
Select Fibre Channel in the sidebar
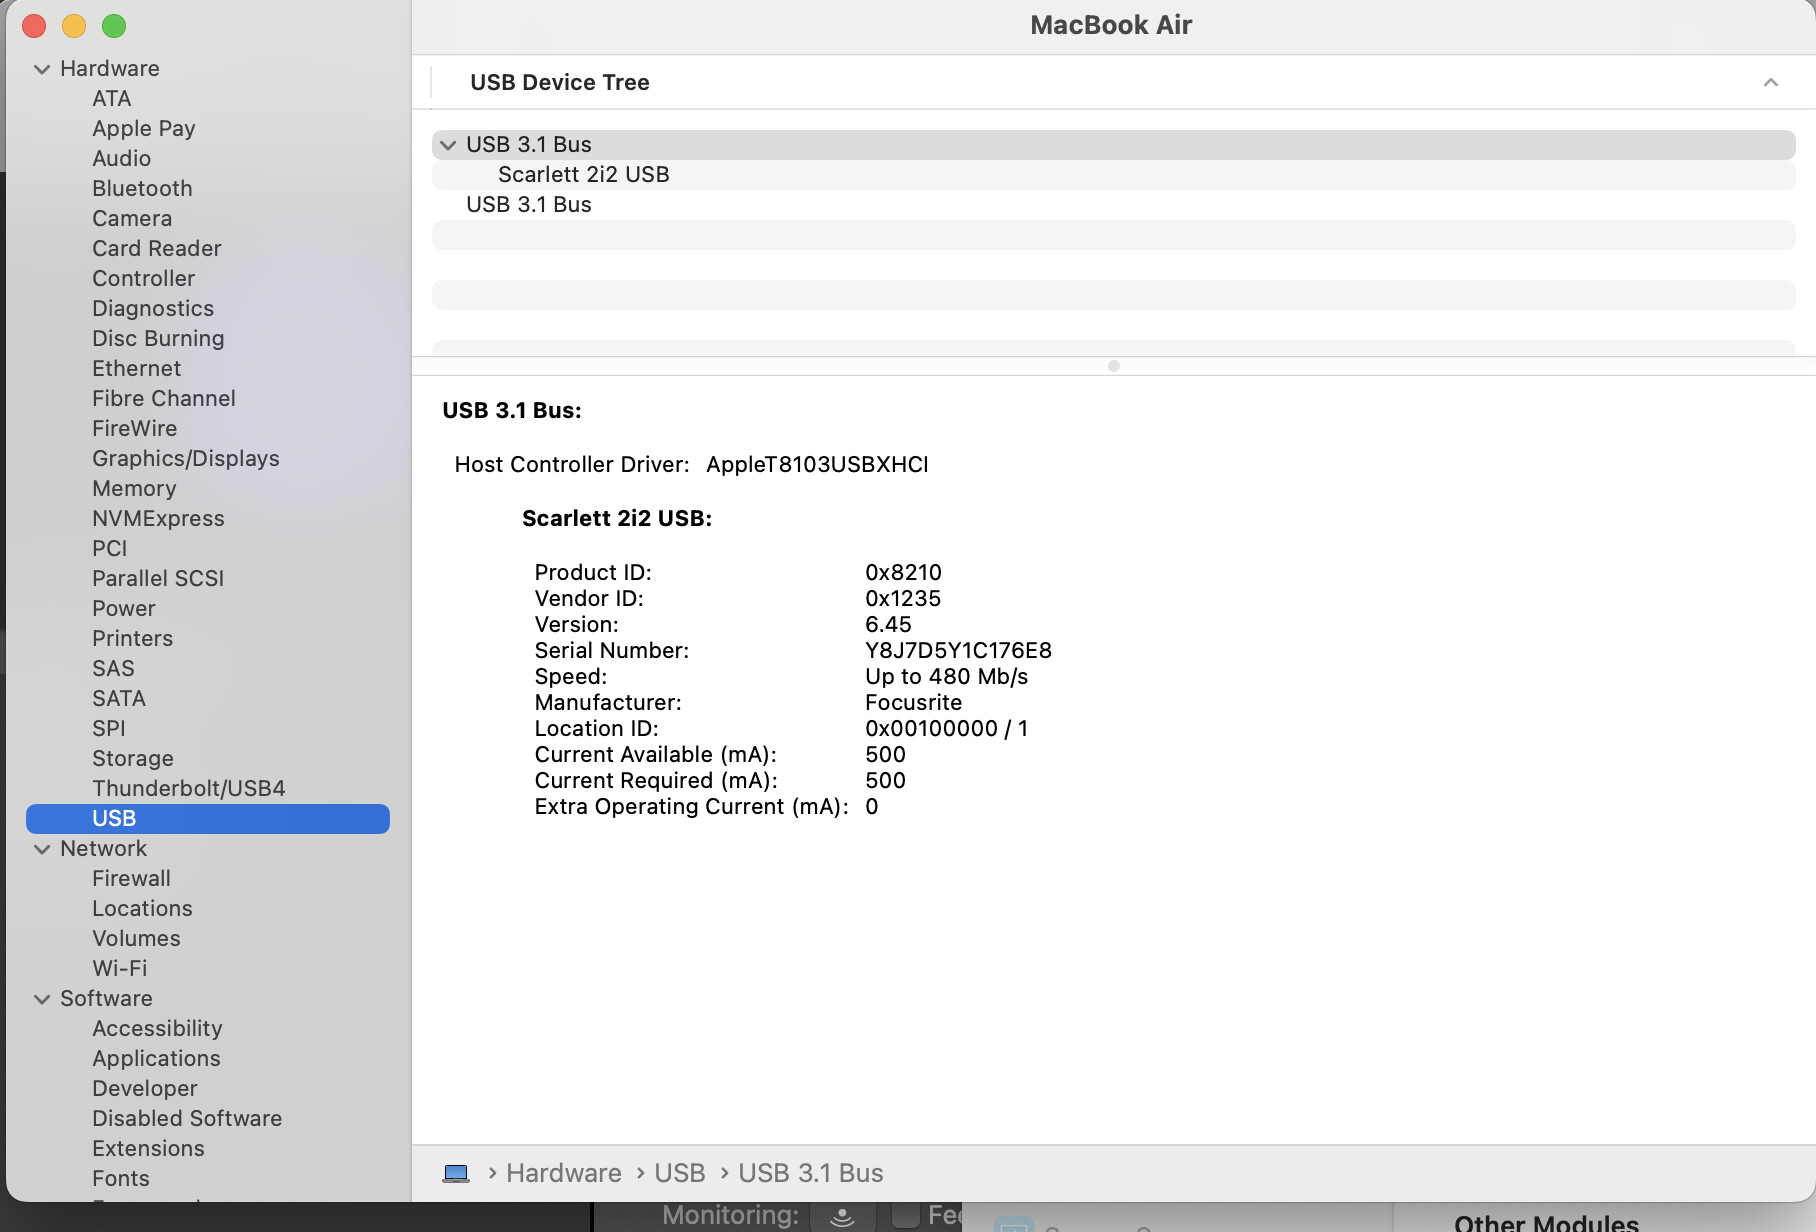[x=164, y=398]
